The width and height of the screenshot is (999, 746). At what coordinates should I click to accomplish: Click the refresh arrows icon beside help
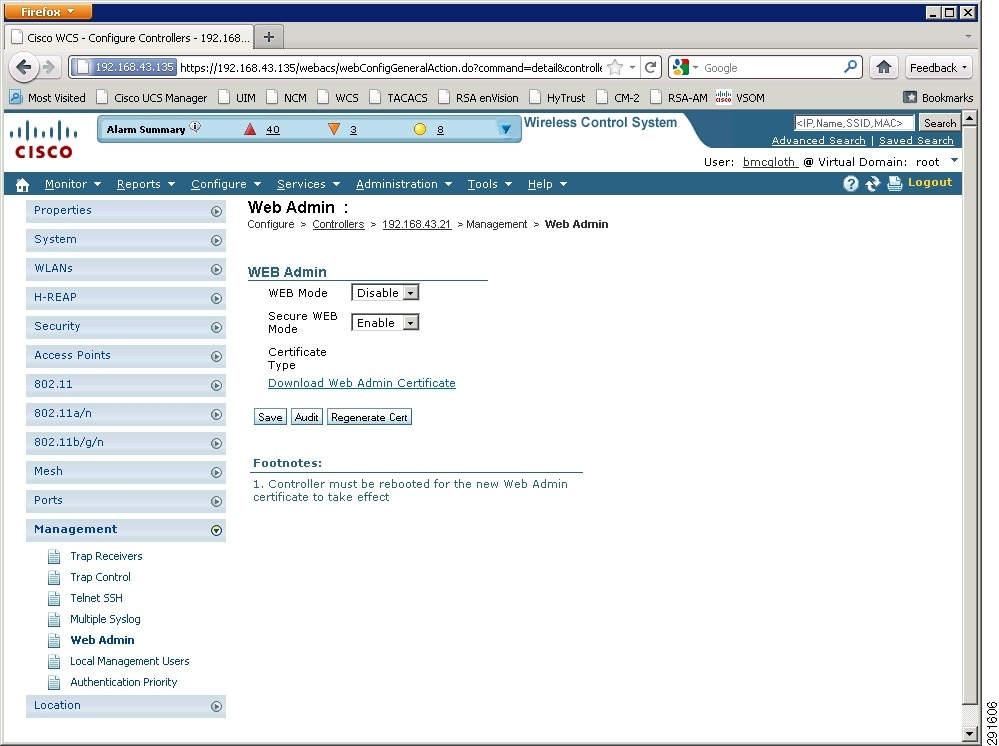872,183
